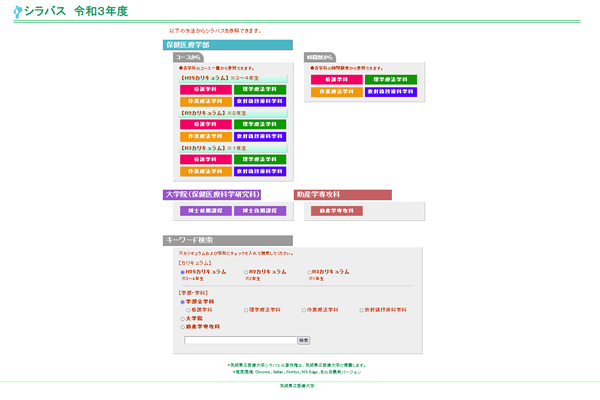Open 看護学科 under H25カリキュラム courses
This screenshot has height=400, width=600.
206,90
